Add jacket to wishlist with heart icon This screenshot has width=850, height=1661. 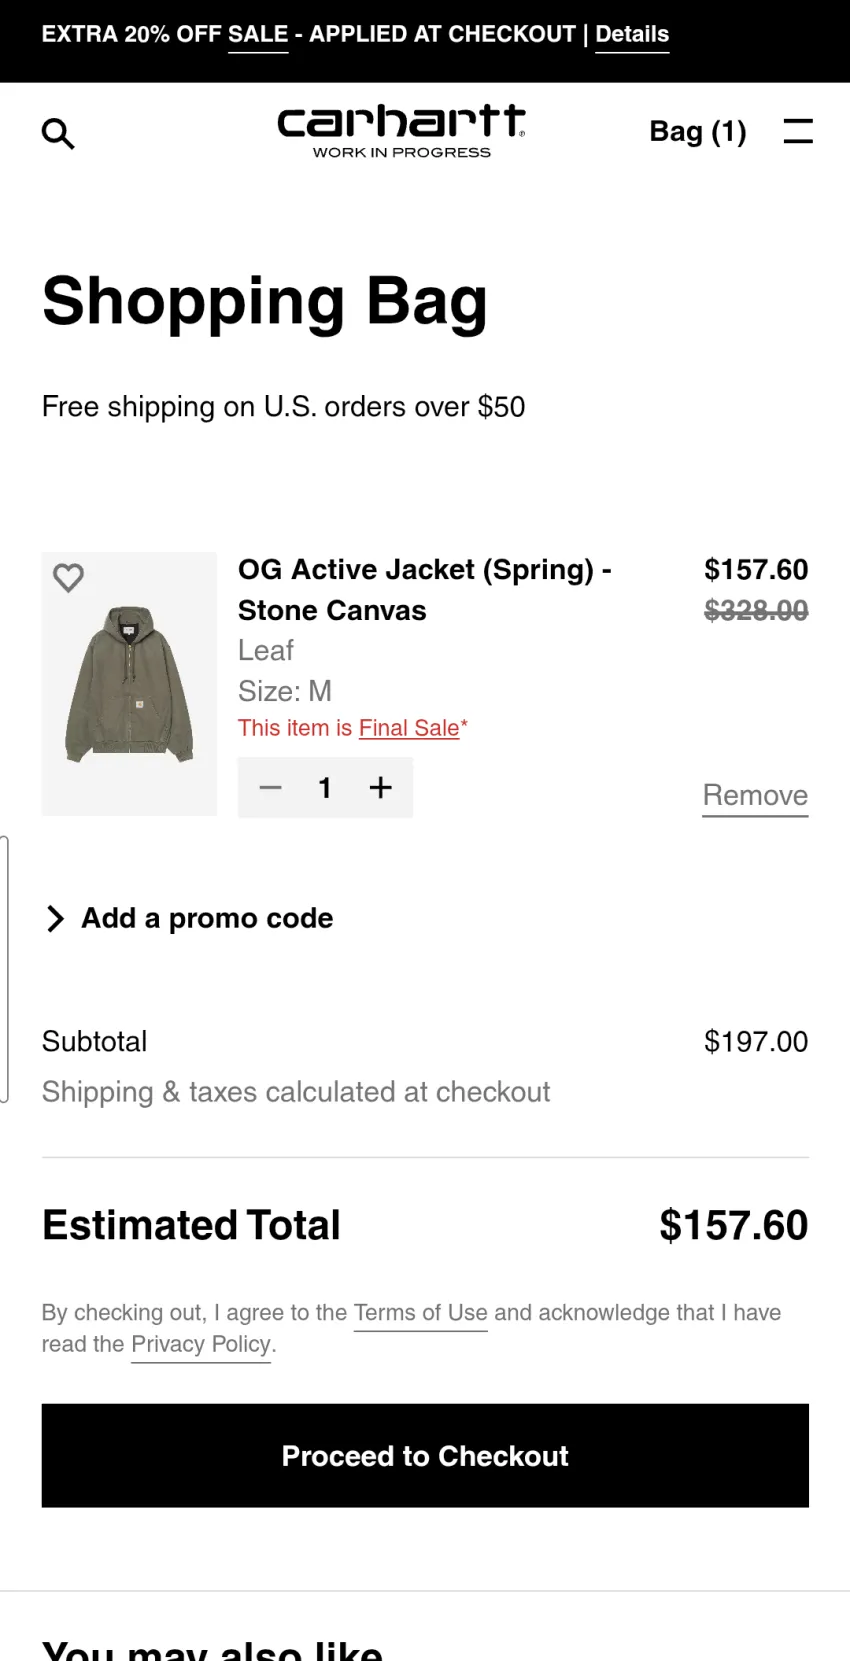68,577
